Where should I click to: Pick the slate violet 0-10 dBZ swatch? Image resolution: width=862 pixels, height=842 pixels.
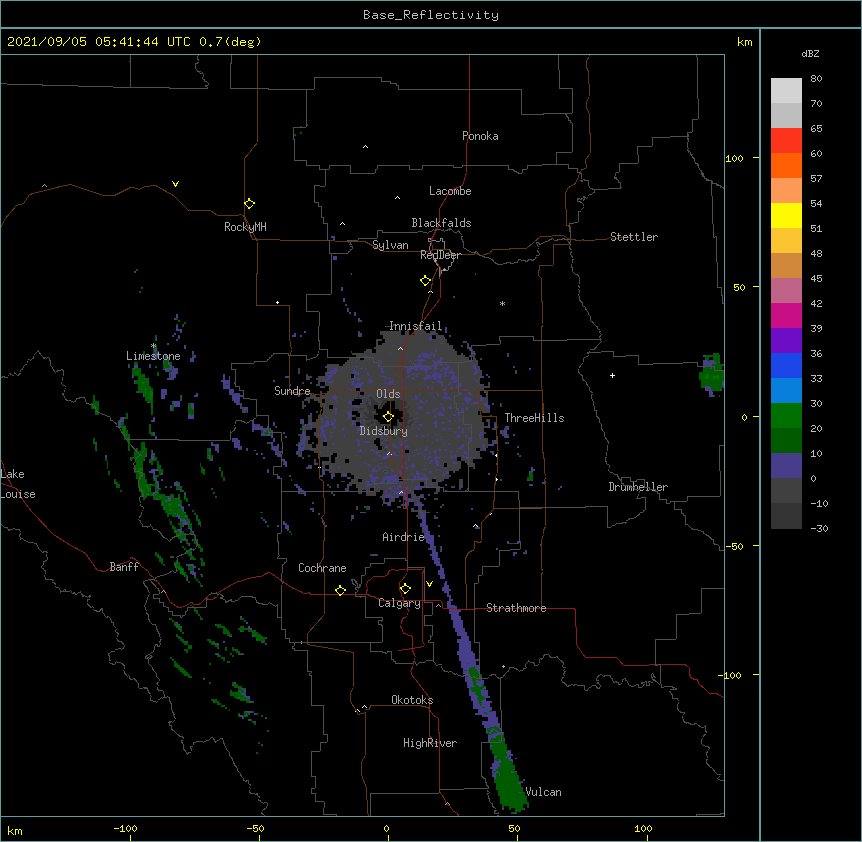(x=786, y=466)
